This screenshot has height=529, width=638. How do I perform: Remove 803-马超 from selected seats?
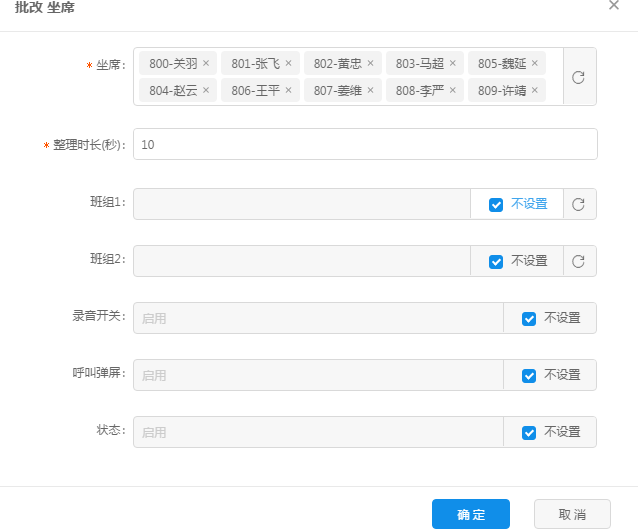pyautogui.click(x=452, y=63)
